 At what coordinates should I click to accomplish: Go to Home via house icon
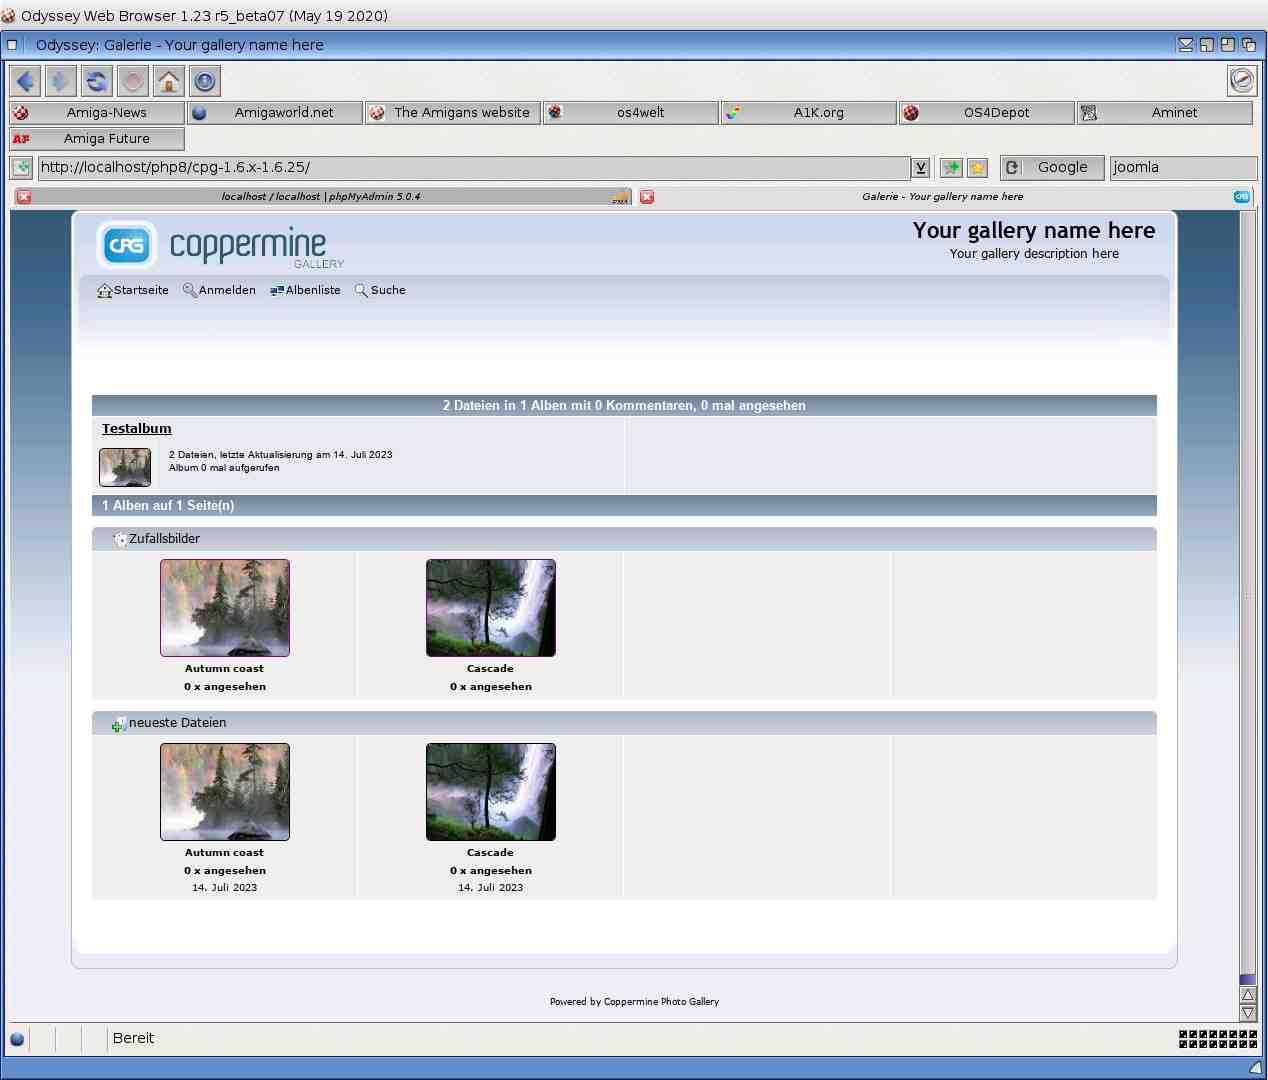point(169,81)
